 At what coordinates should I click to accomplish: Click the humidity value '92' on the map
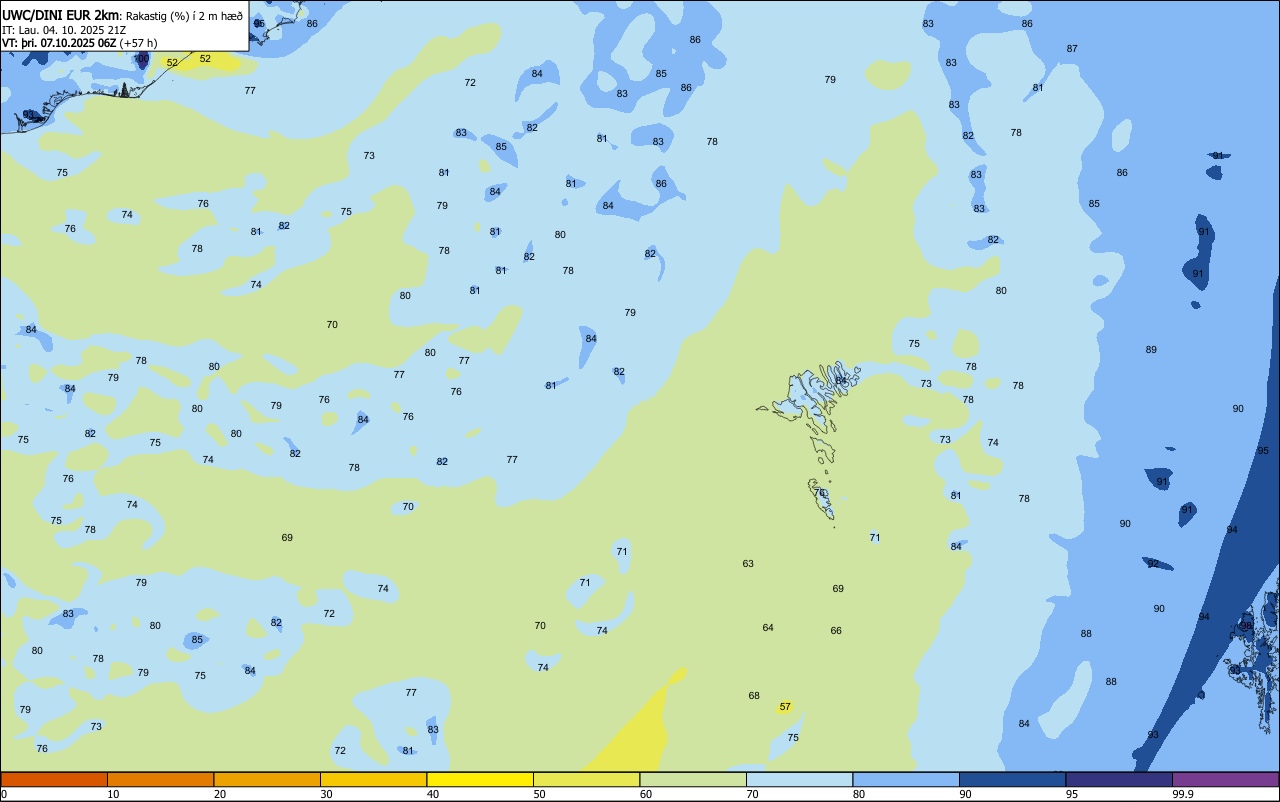(x=1153, y=564)
